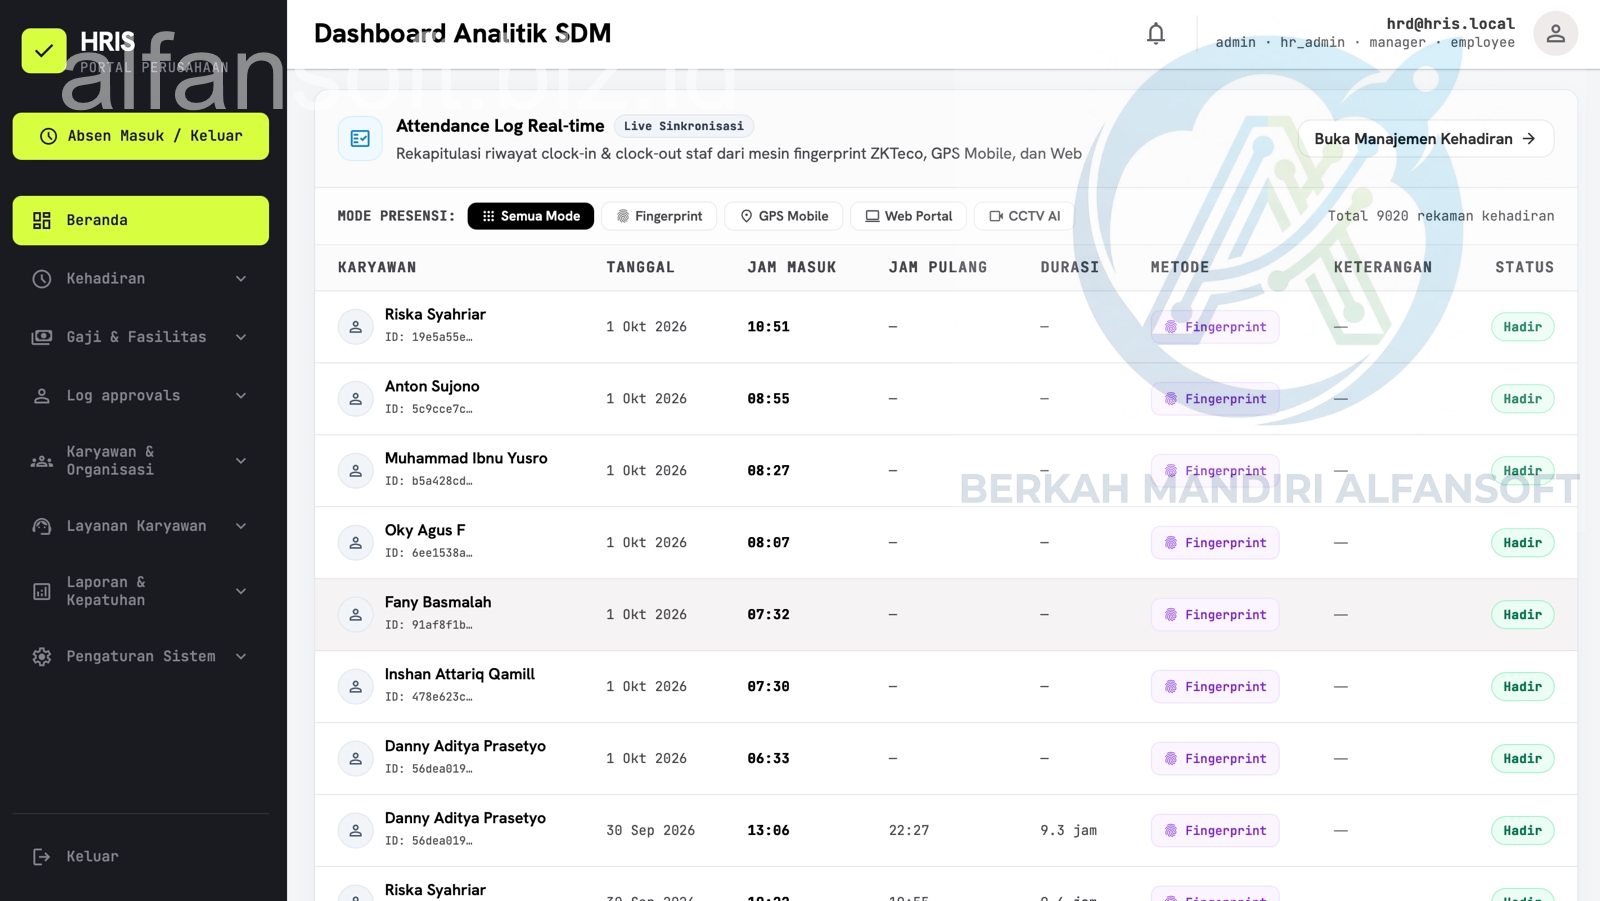Click Oky Agus F's avatar icon

click(x=355, y=543)
